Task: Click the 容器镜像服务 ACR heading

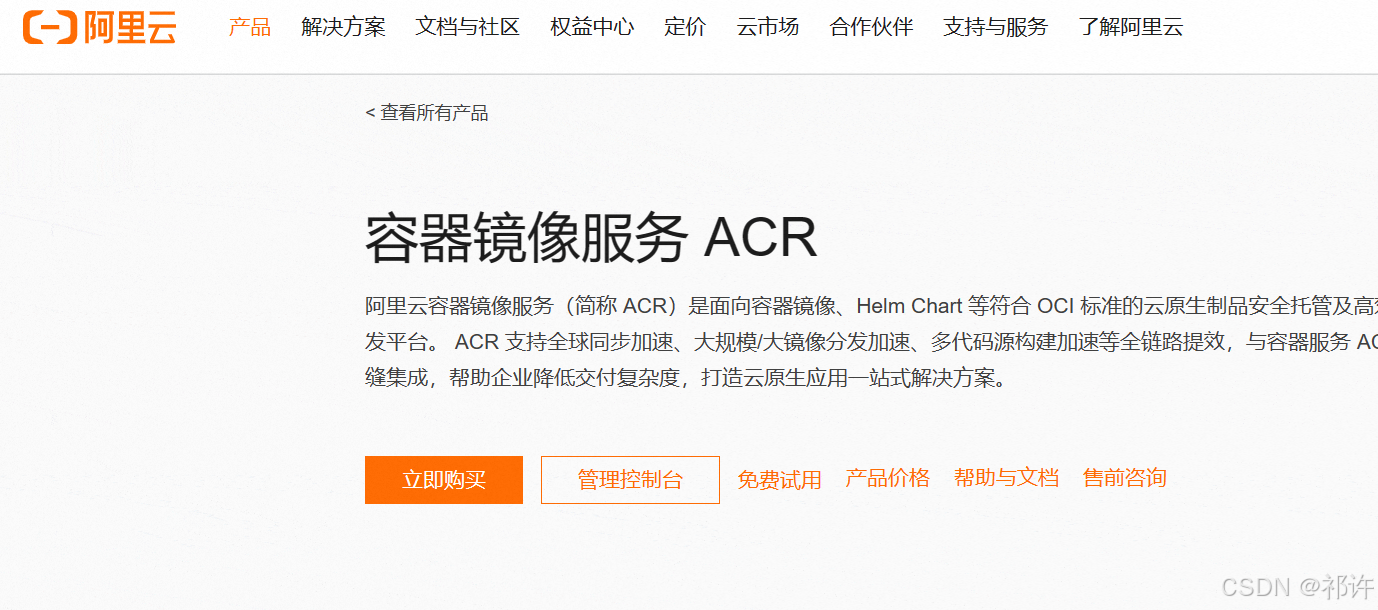Action: [591, 238]
